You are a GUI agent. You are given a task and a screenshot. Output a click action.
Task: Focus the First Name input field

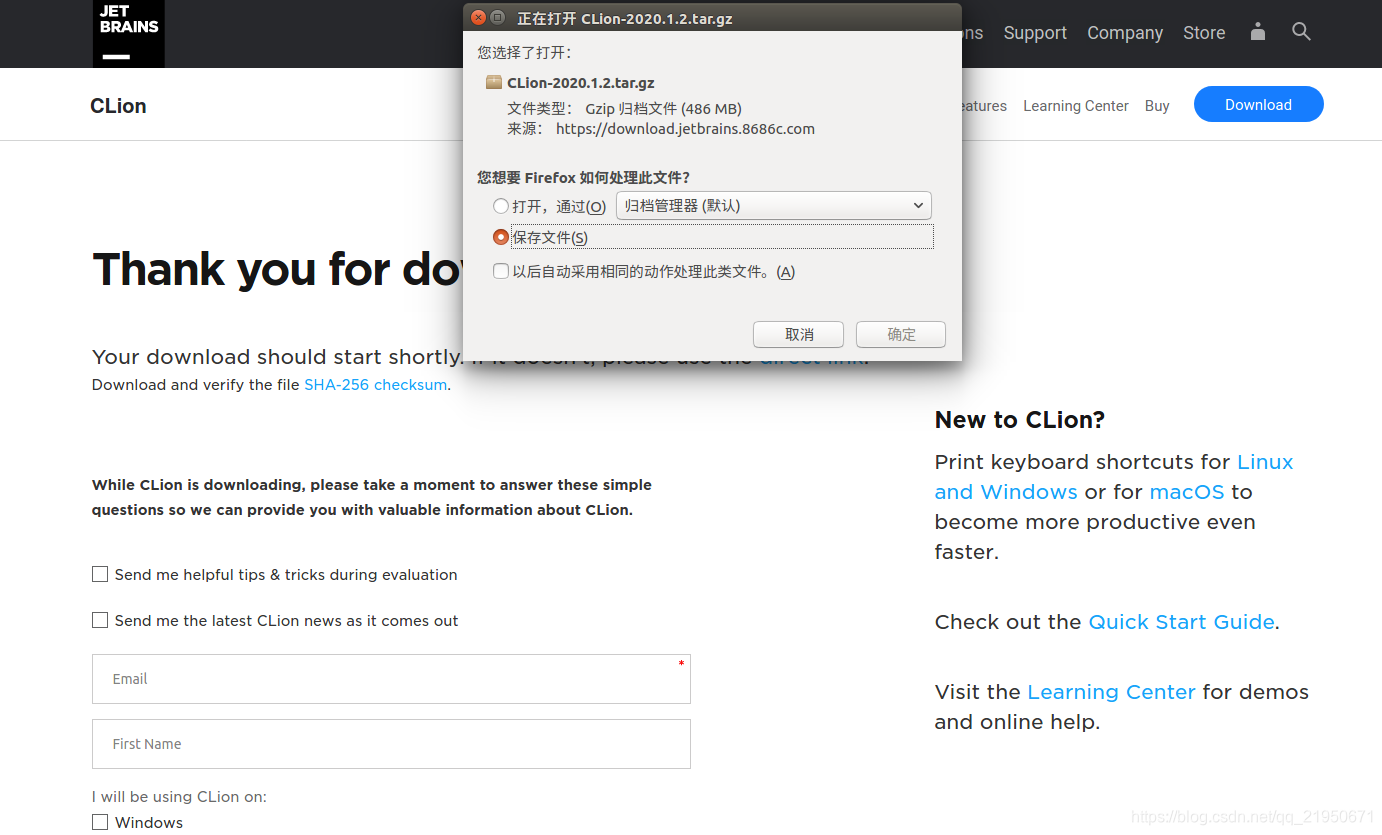pyautogui.click(x=391, y=744)
